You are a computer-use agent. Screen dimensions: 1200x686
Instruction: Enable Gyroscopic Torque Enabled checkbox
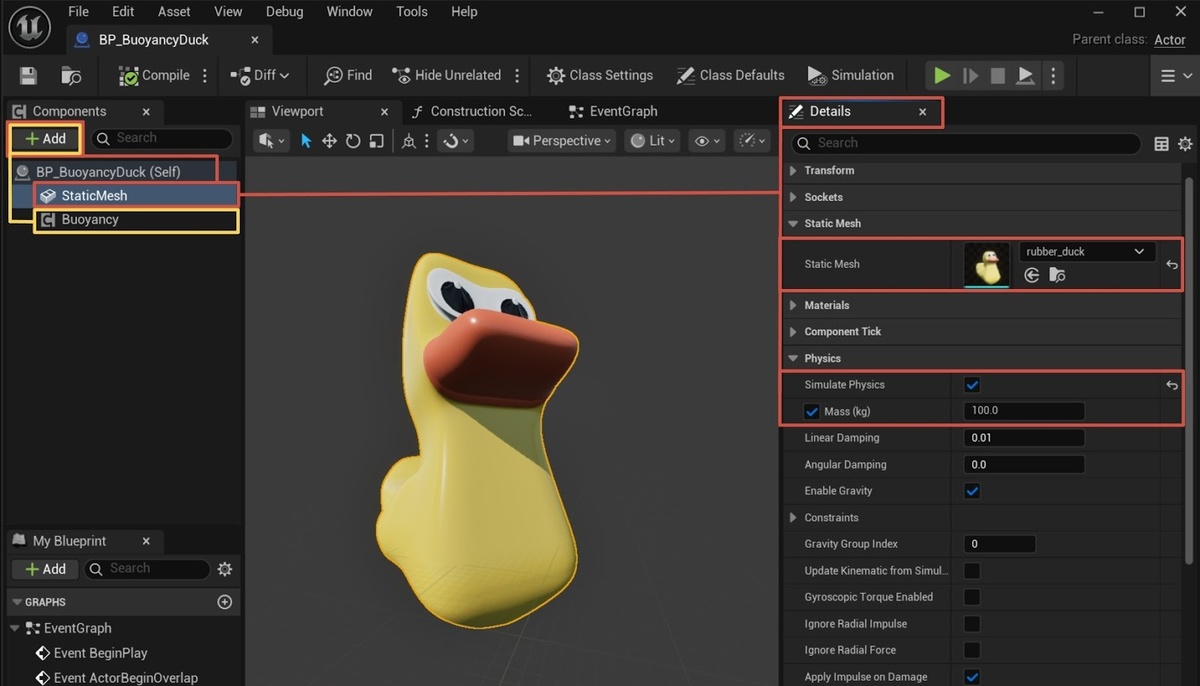[972, 597]
